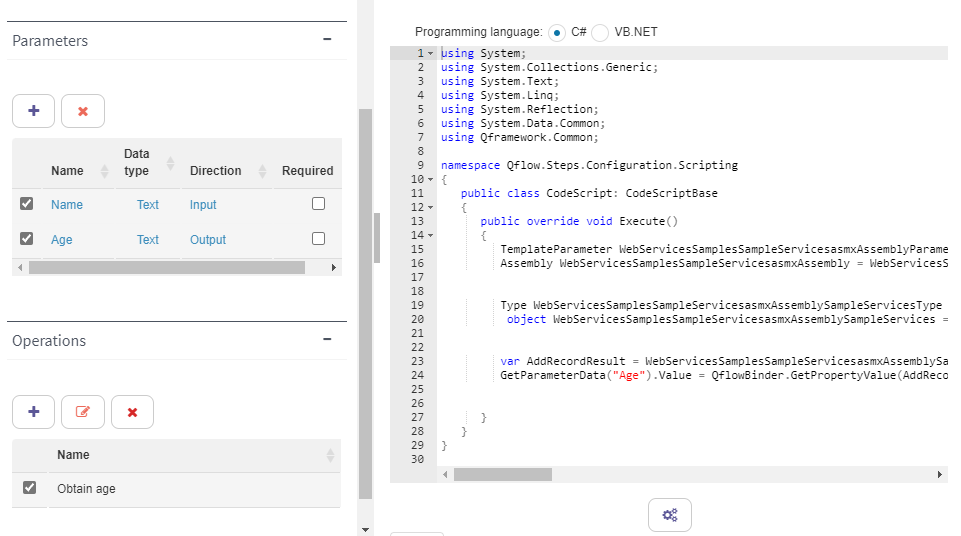Click right arrow of parameters table scrollbar

[x=333, y=268]
